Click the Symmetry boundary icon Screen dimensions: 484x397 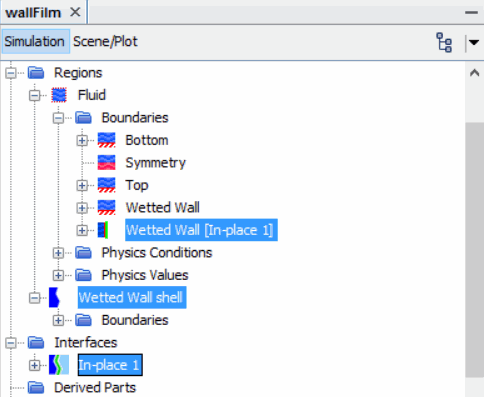click(x=107, y=163)
